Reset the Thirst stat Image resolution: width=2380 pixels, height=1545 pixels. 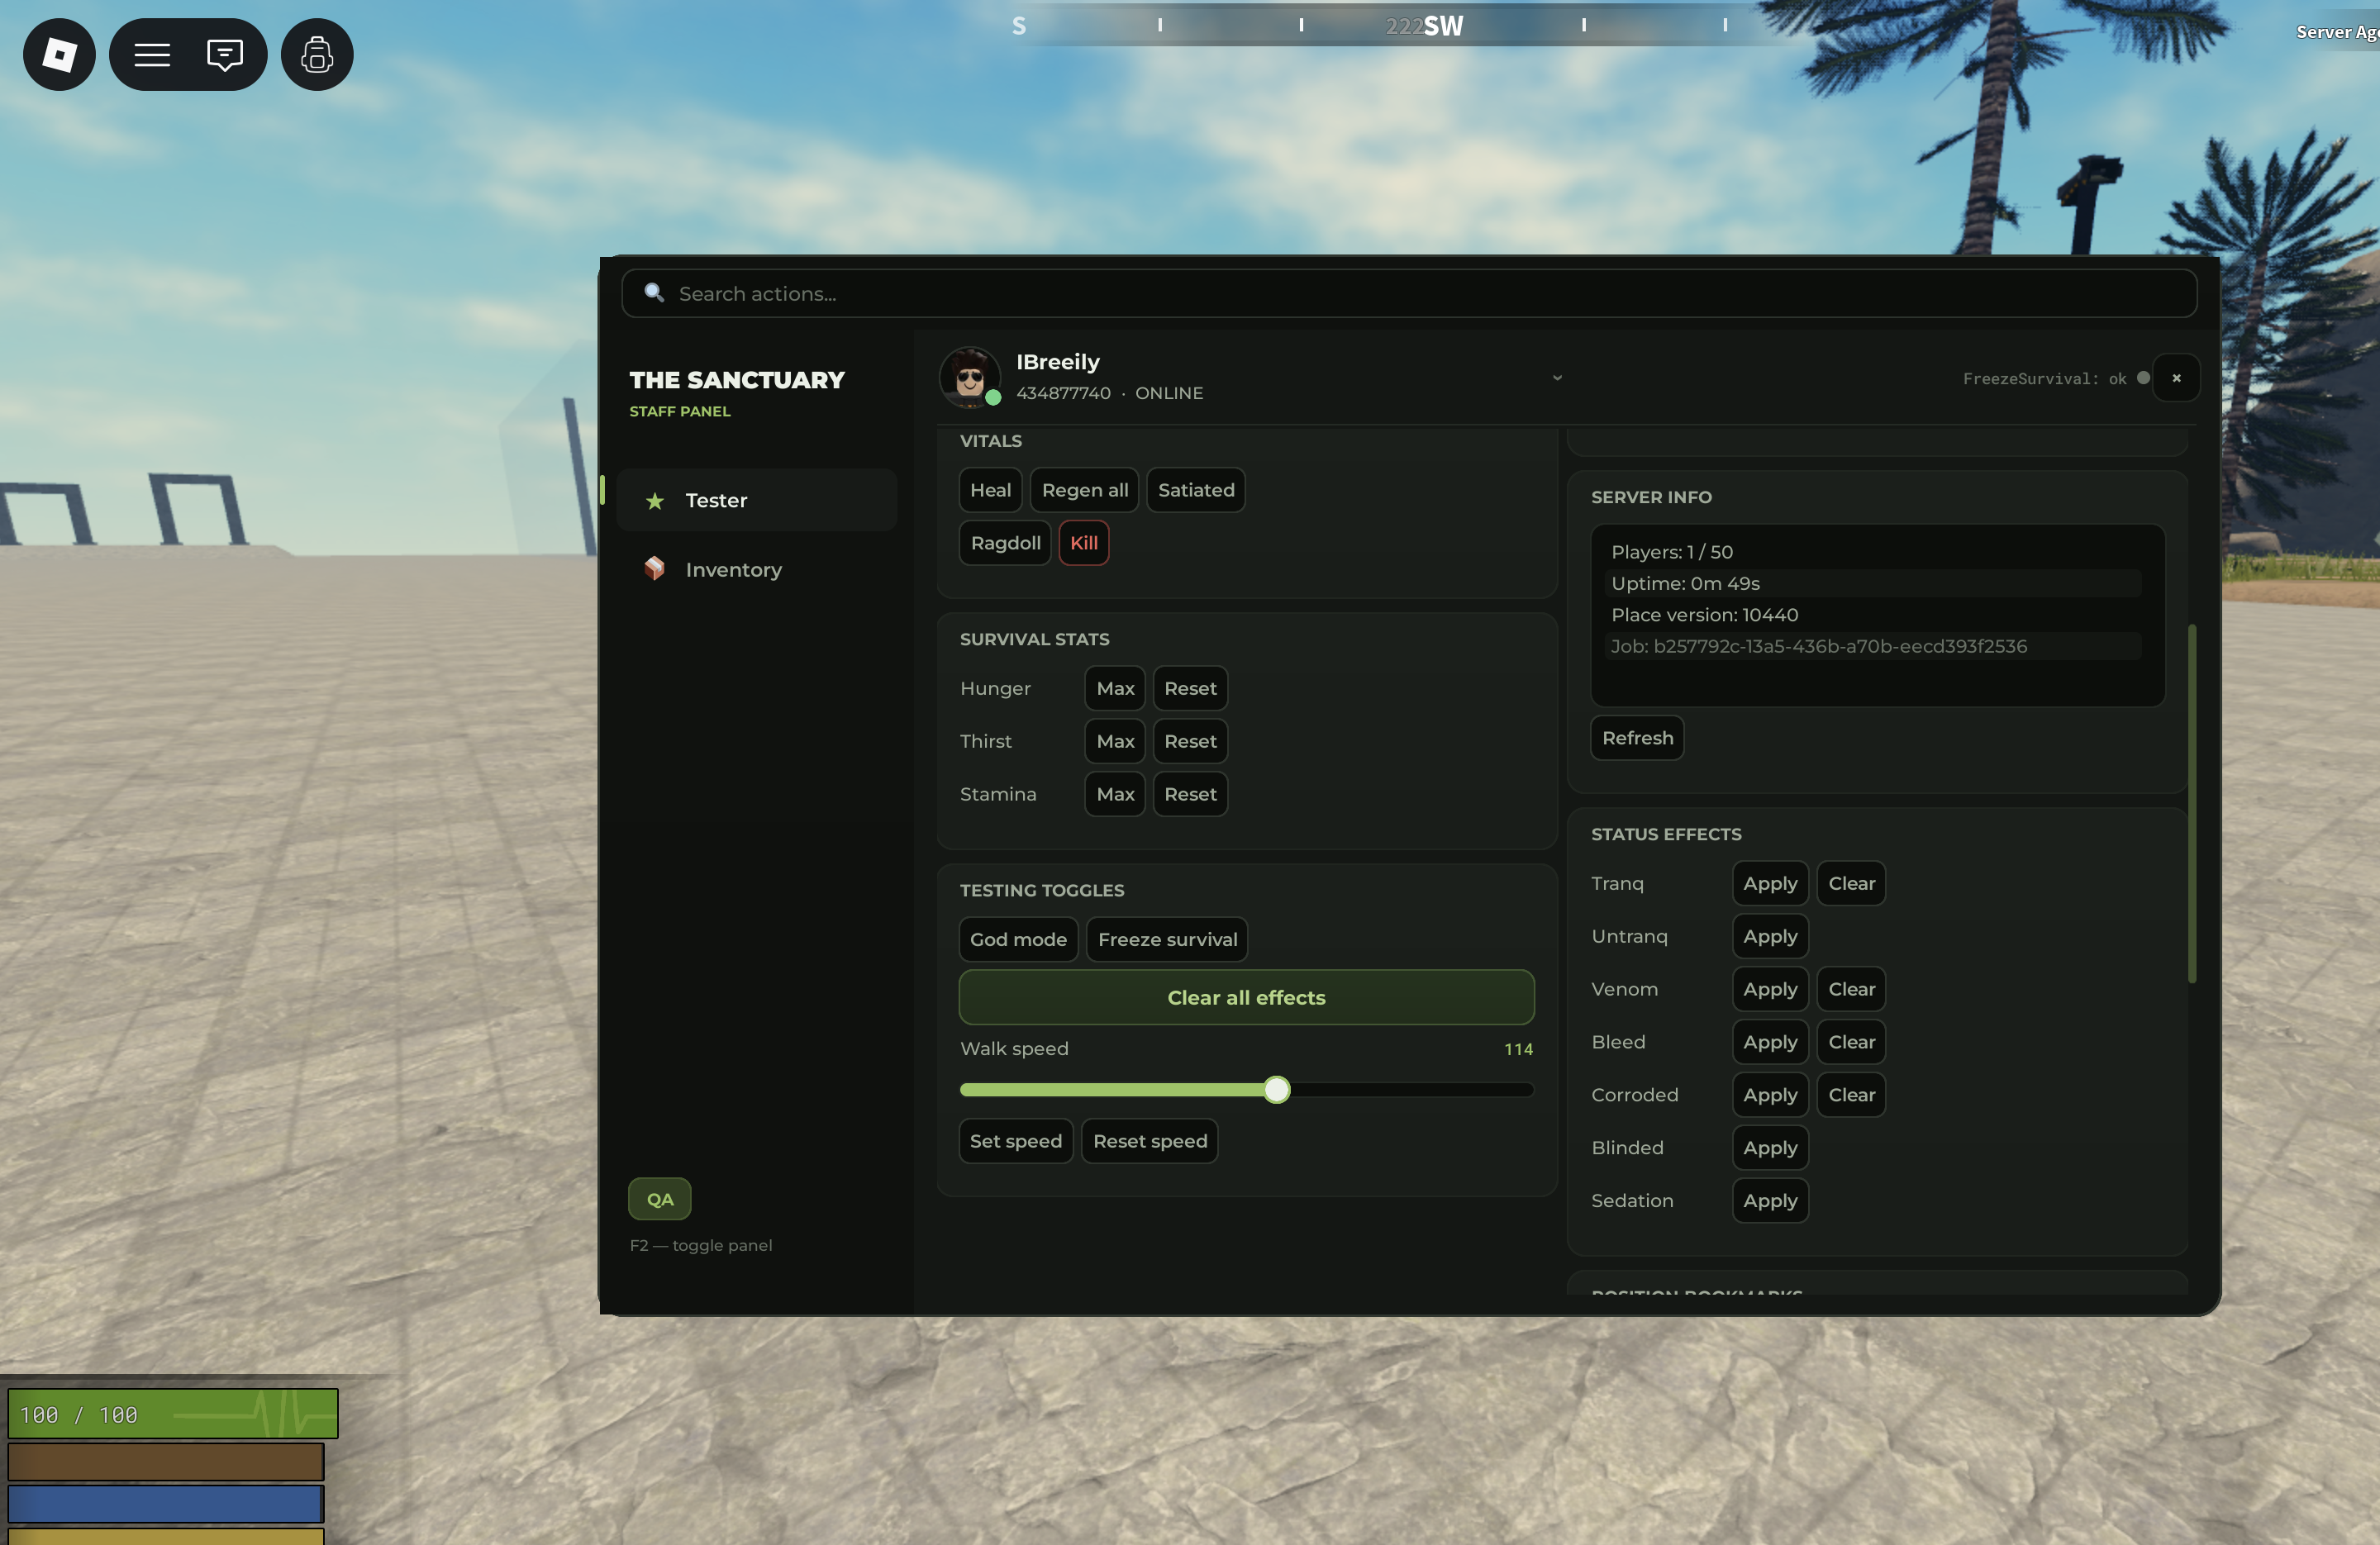pos(1190,741)
